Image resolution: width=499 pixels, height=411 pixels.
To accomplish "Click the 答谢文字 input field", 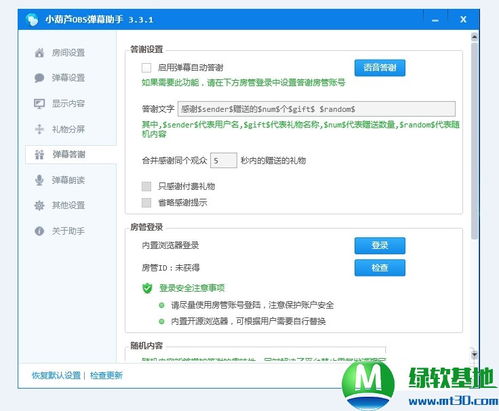I will click(317, 109).
